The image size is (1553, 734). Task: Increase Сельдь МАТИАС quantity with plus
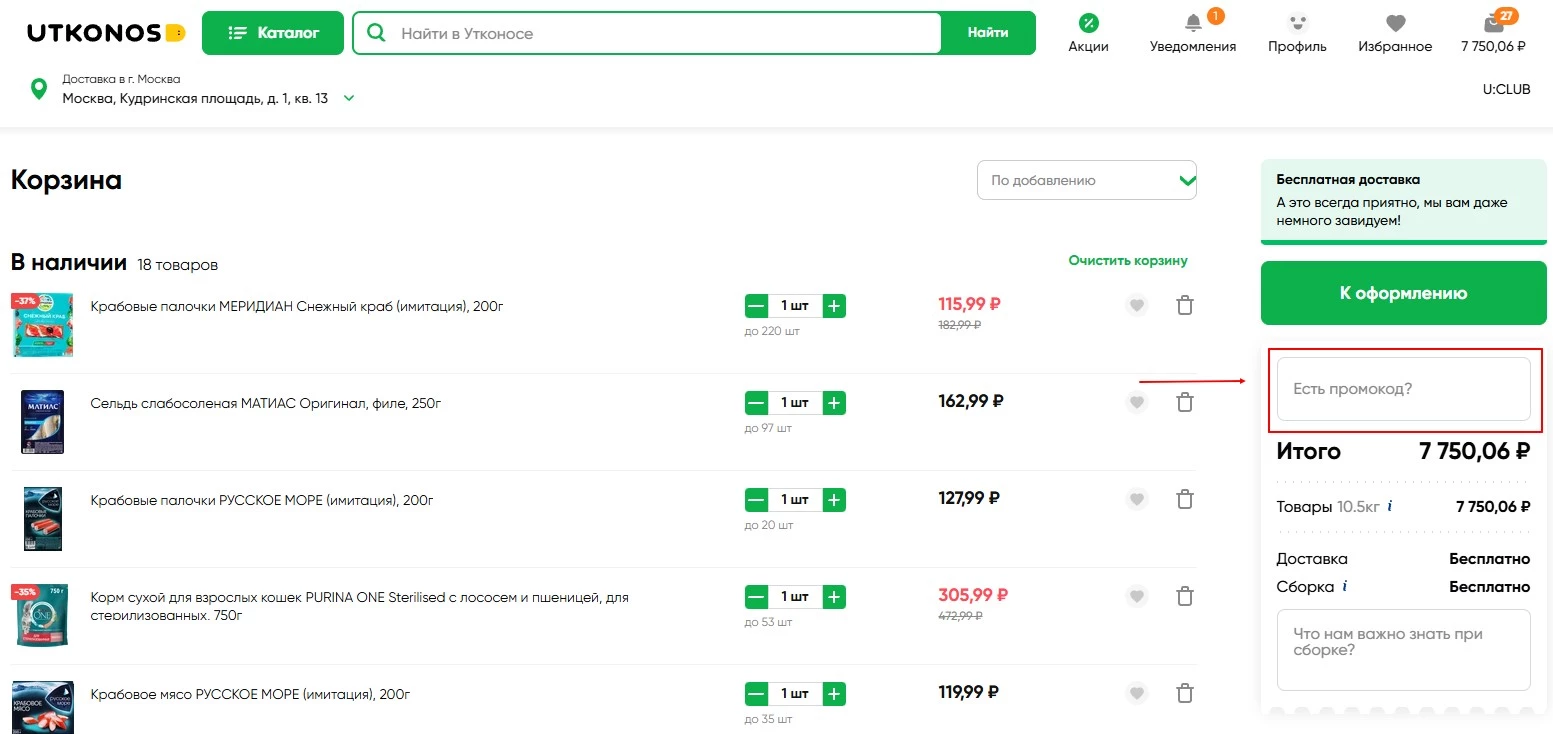point(834,403)
